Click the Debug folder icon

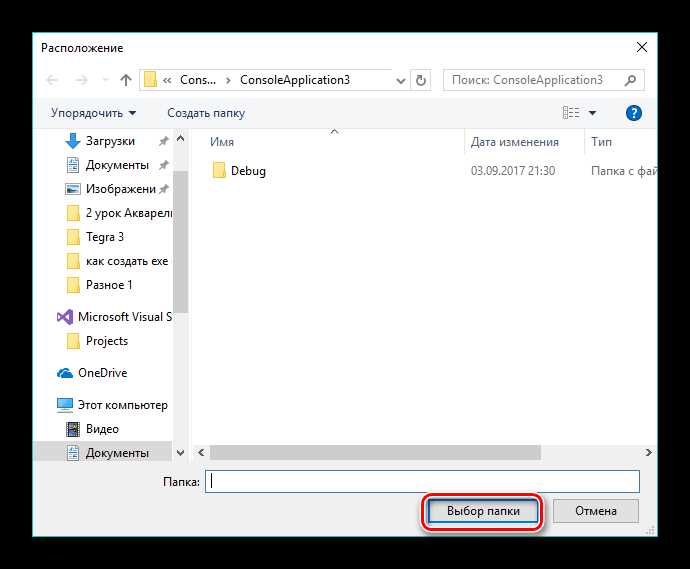tap(219, 170)
